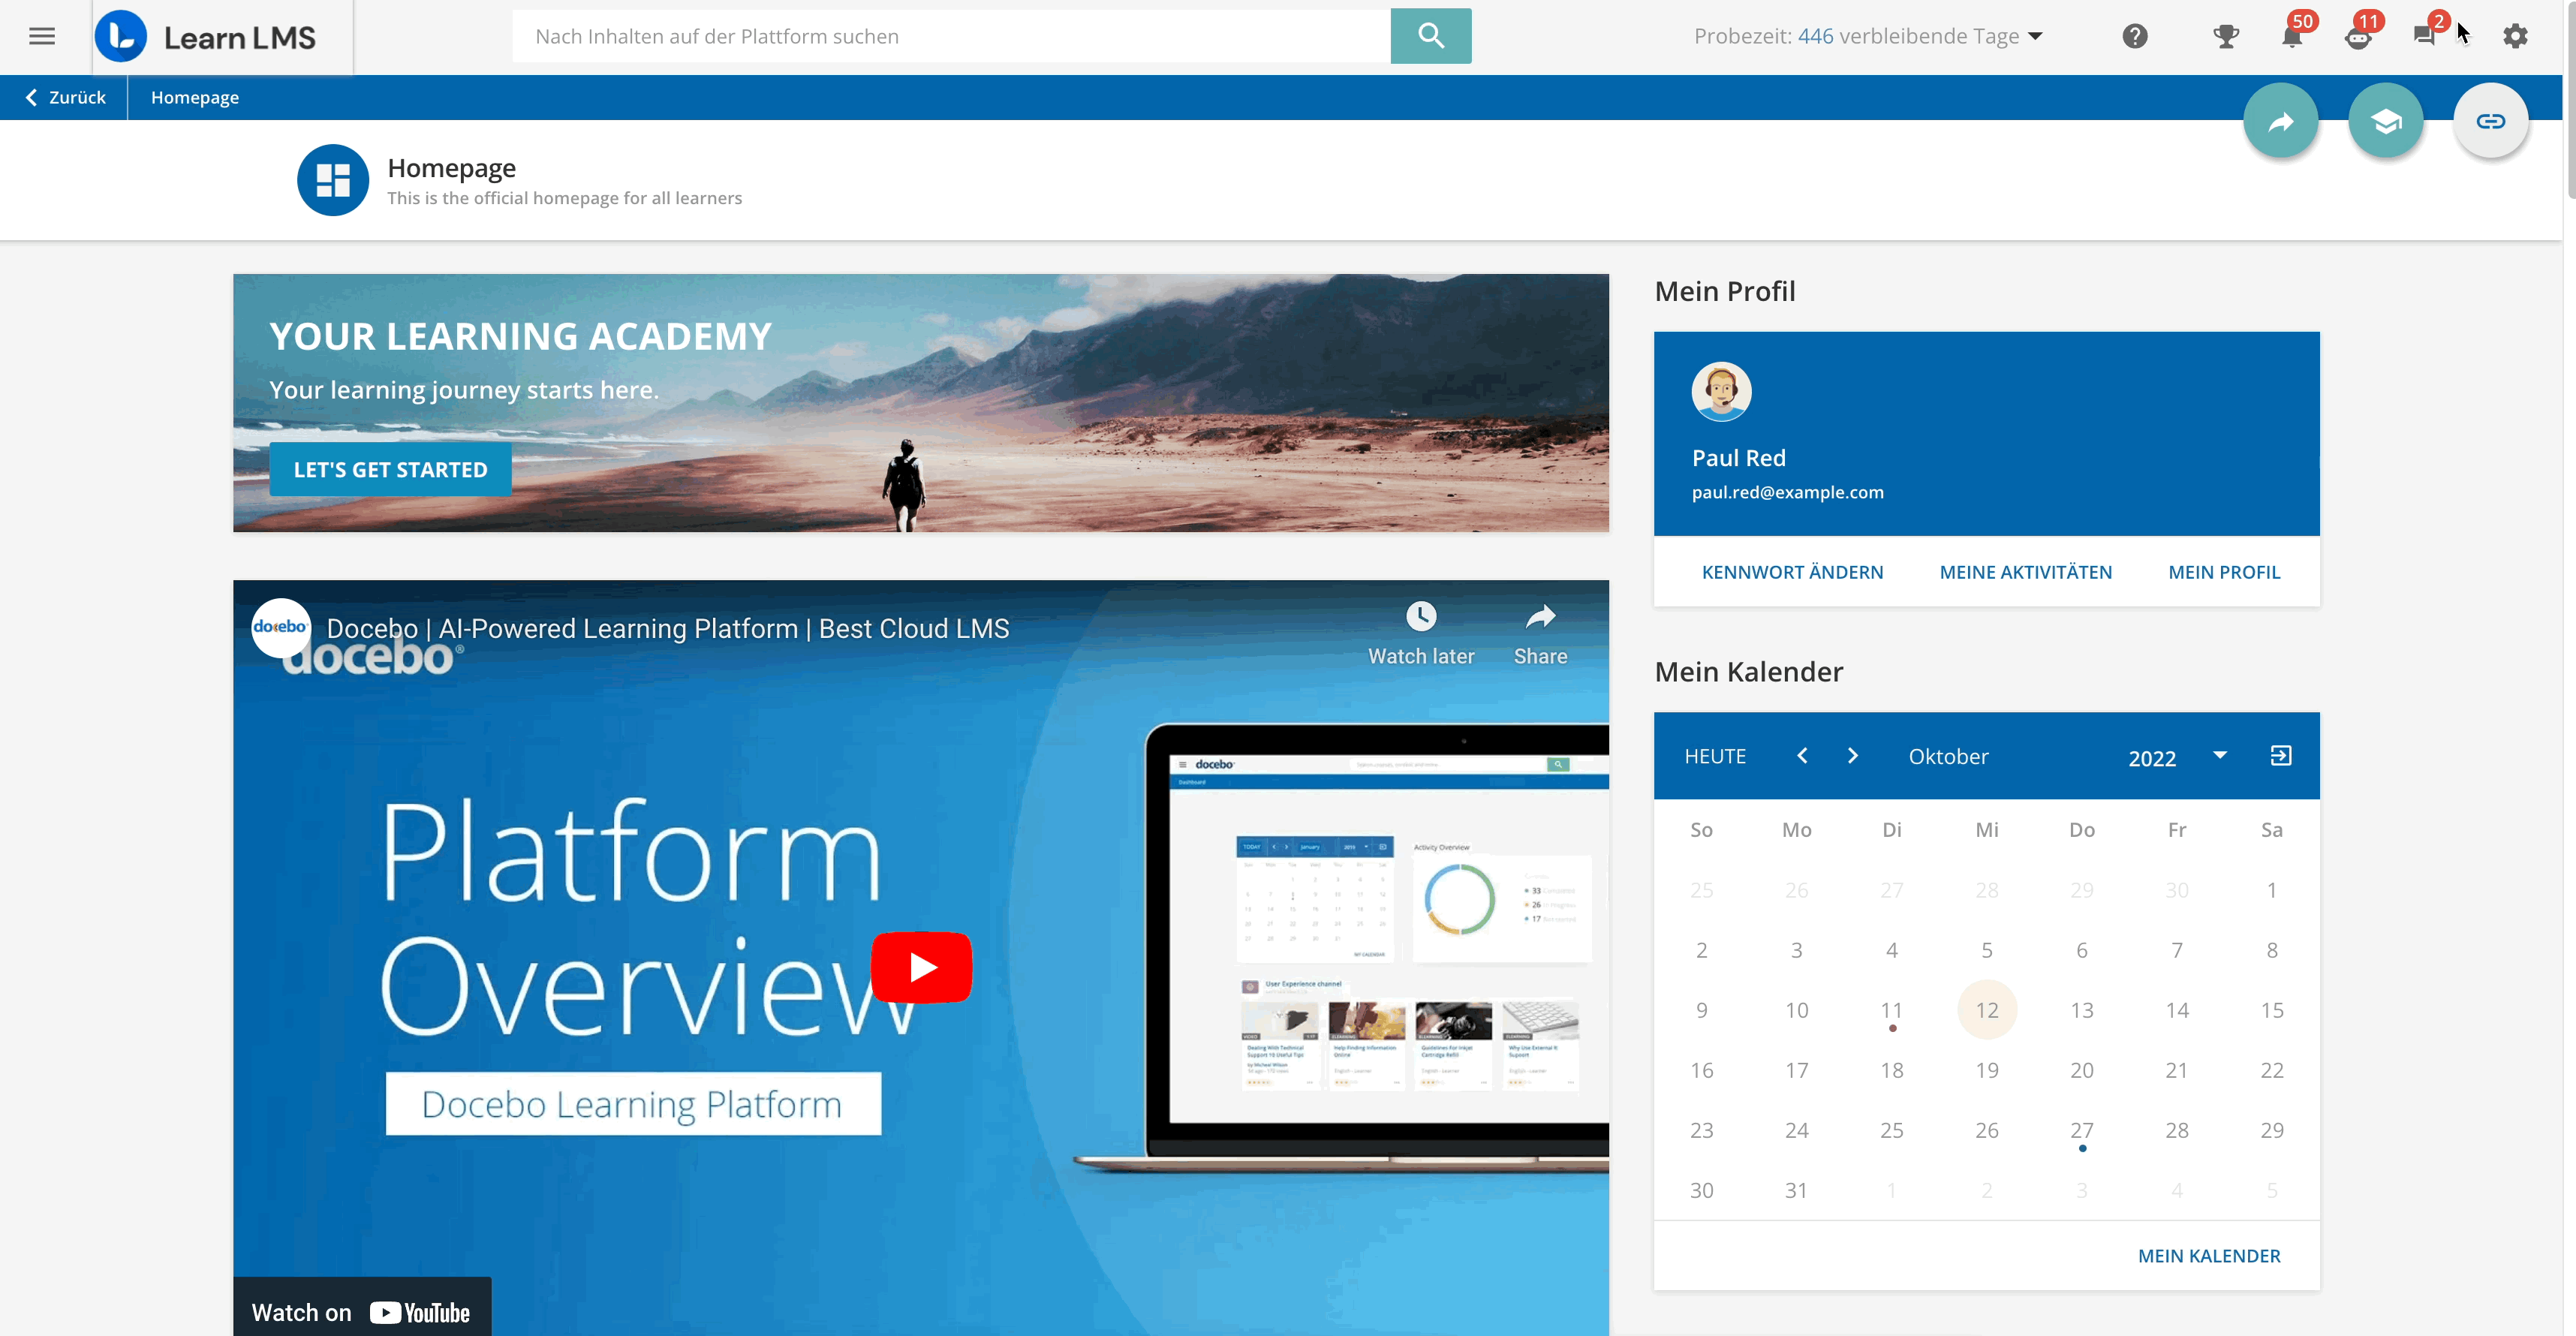Click the round copy link button
This screenshot has width=2576, height=1336.
pos(2490,121)
